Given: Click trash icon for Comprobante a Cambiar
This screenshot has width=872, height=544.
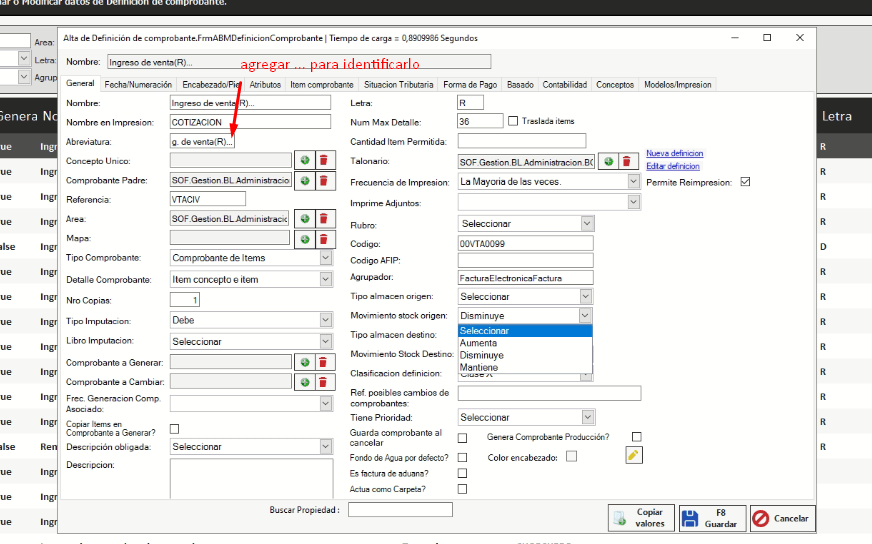Looking at the screenshot, I should click(323, 382).
